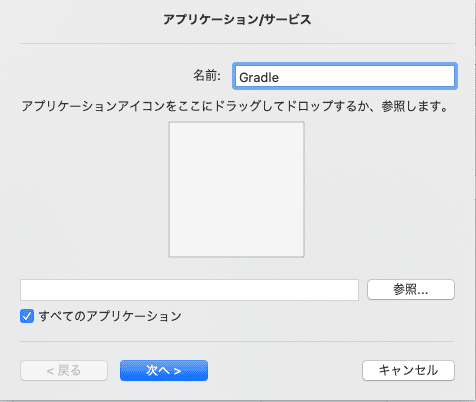
Task: Click the drag-and-drop instruction text
Action: (x=235, y=106)
